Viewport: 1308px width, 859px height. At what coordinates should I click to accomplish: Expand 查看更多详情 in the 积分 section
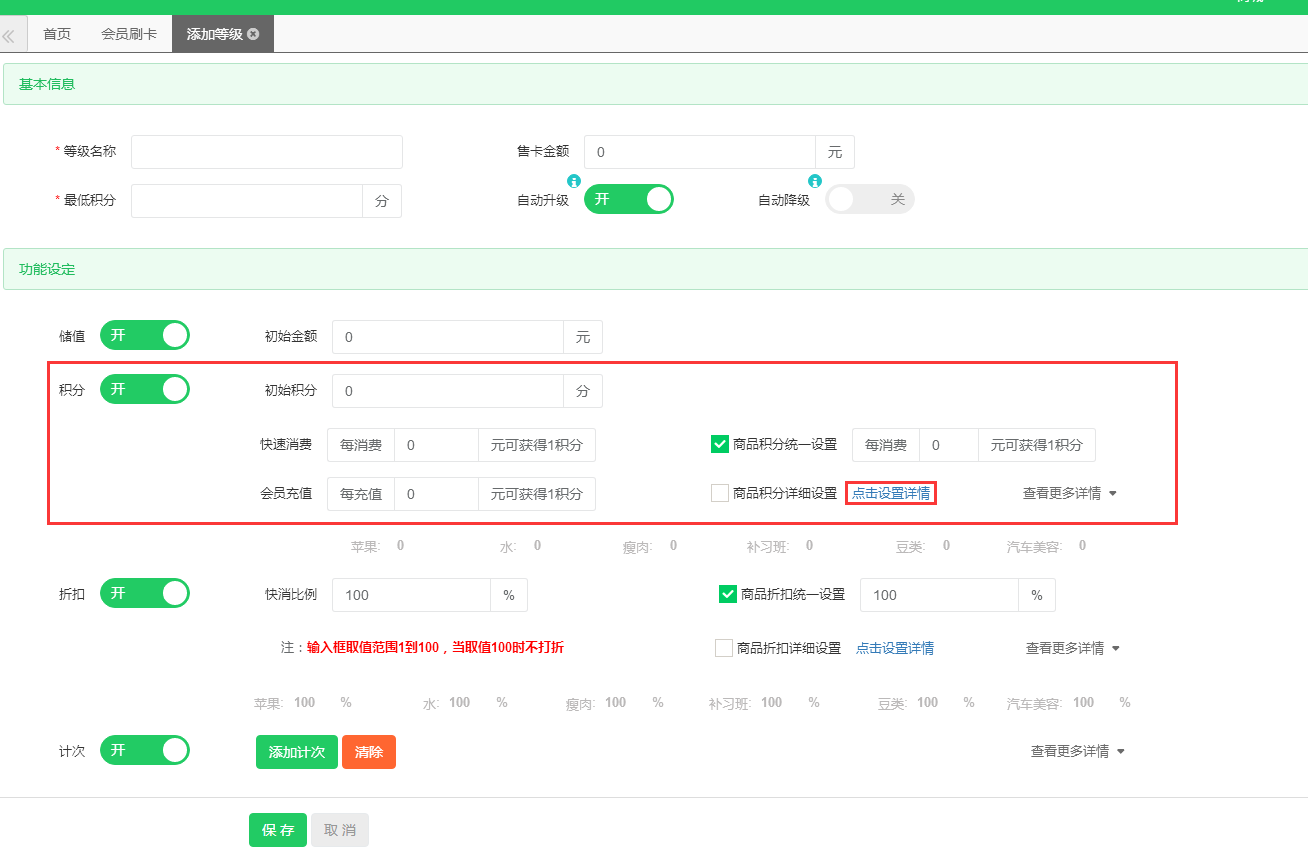coord(1069,493)
